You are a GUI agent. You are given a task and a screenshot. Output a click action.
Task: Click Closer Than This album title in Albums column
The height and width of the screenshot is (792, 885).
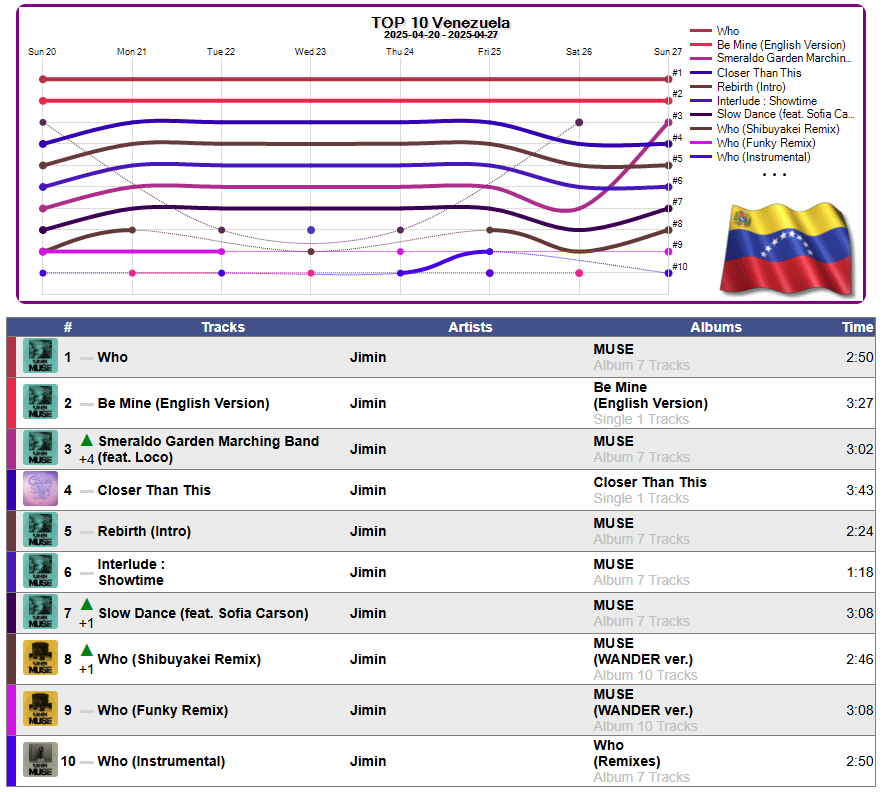point(650,482)
